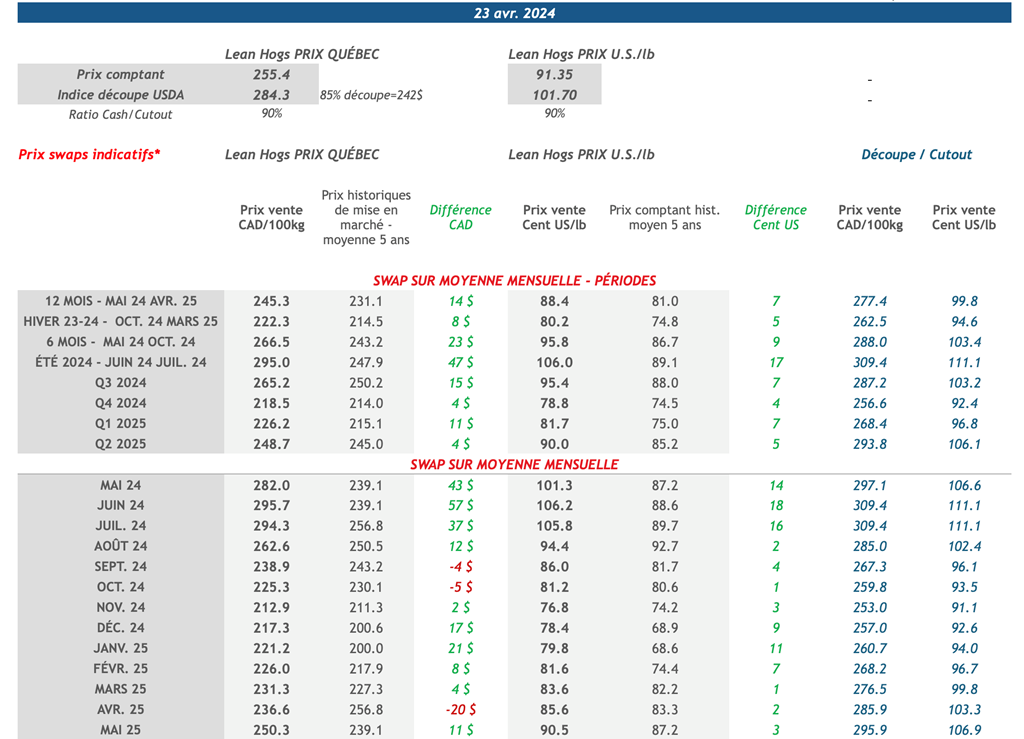Select the "Prix comptant" row label

pyautogui.click(x=121, y=75)
